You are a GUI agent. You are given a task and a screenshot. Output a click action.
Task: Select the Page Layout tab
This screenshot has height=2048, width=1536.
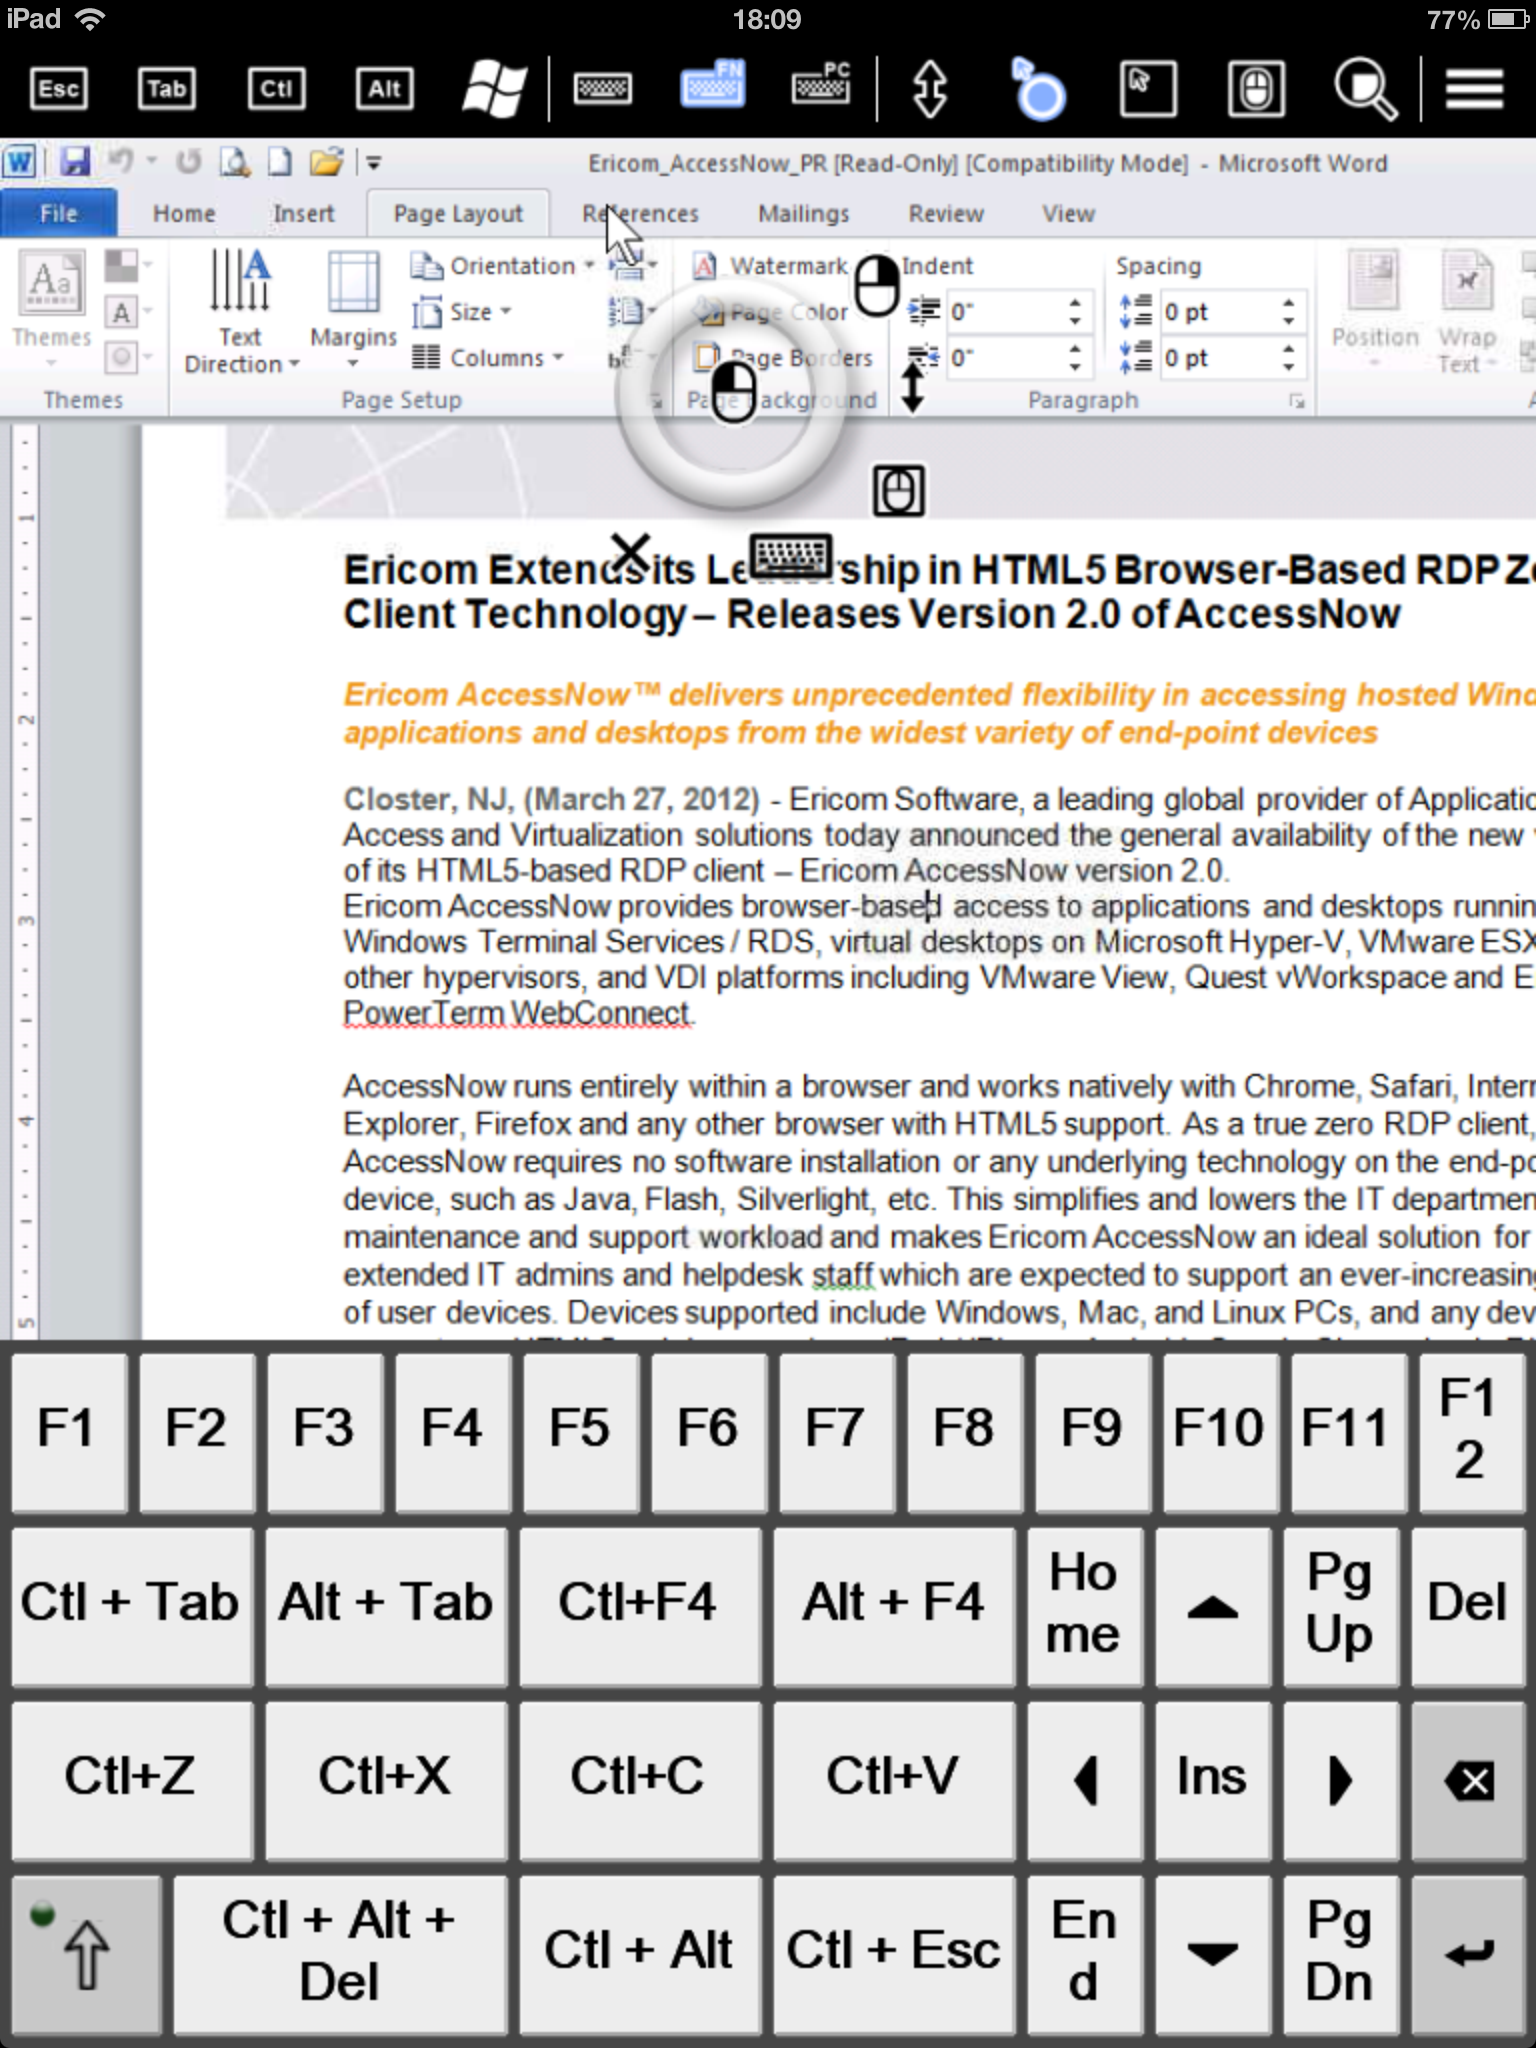458,214
